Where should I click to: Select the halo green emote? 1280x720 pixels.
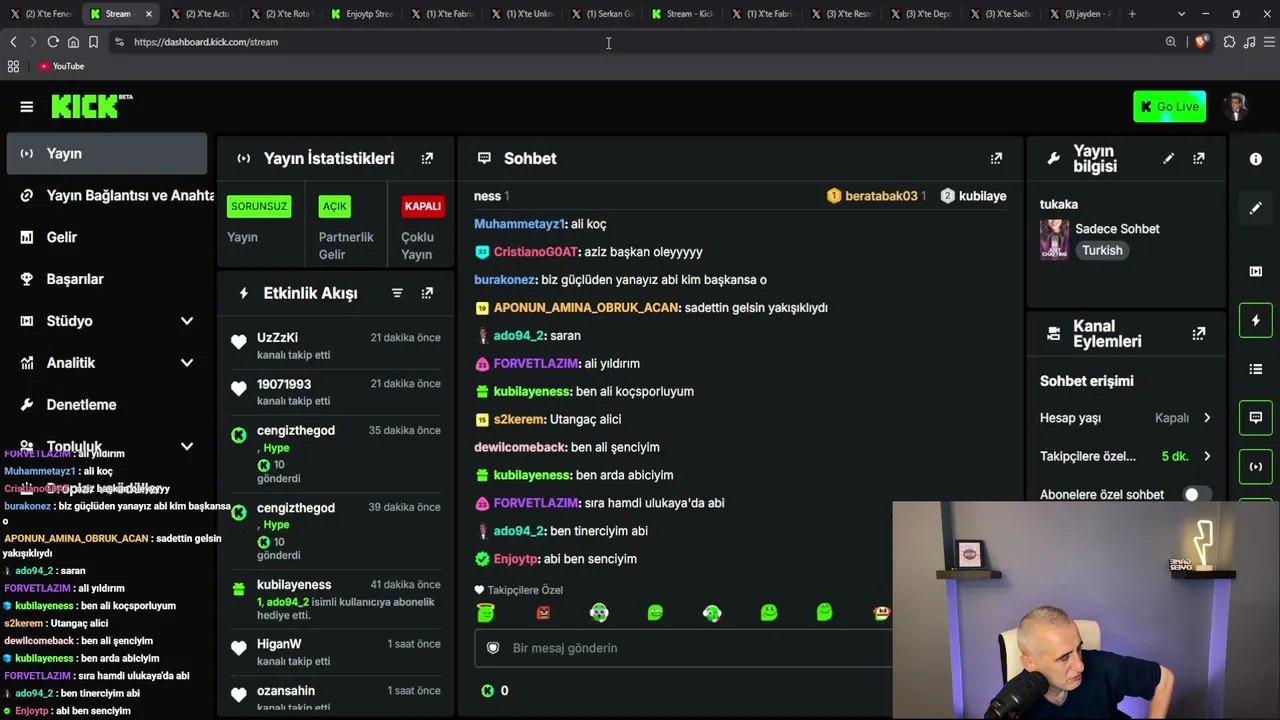tap(486, 612)
